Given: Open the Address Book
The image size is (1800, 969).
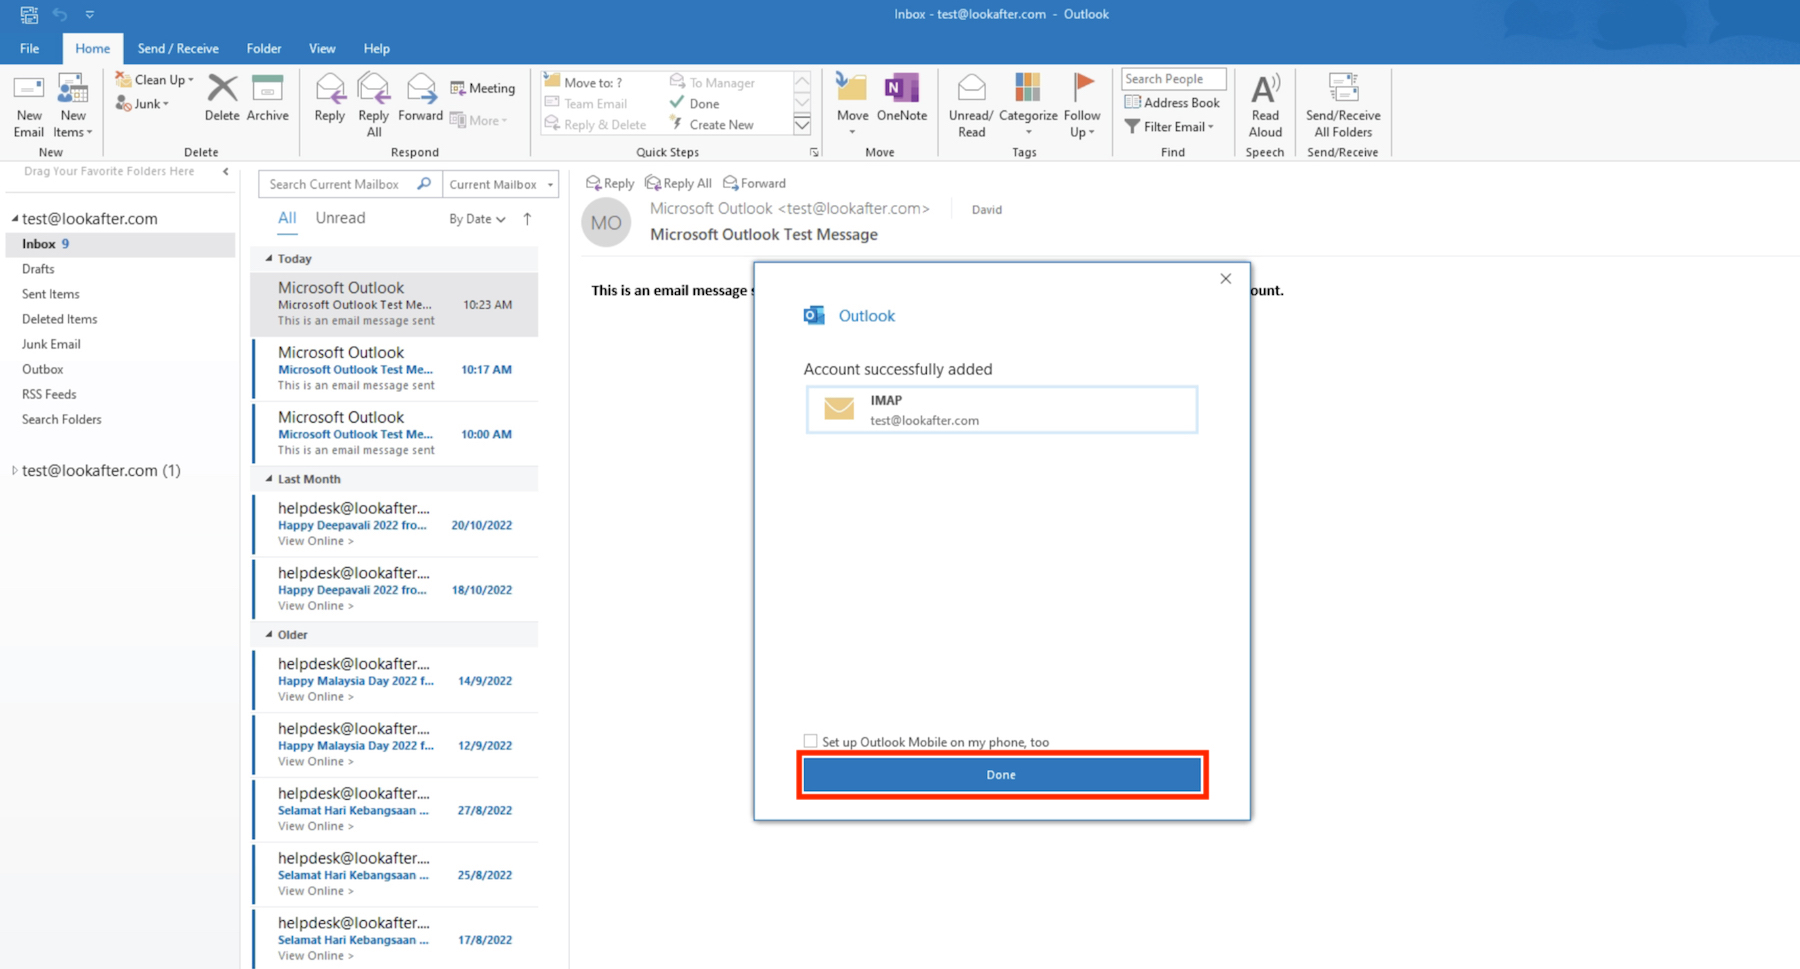Looking at the screenshot, I should (1172, 103).
